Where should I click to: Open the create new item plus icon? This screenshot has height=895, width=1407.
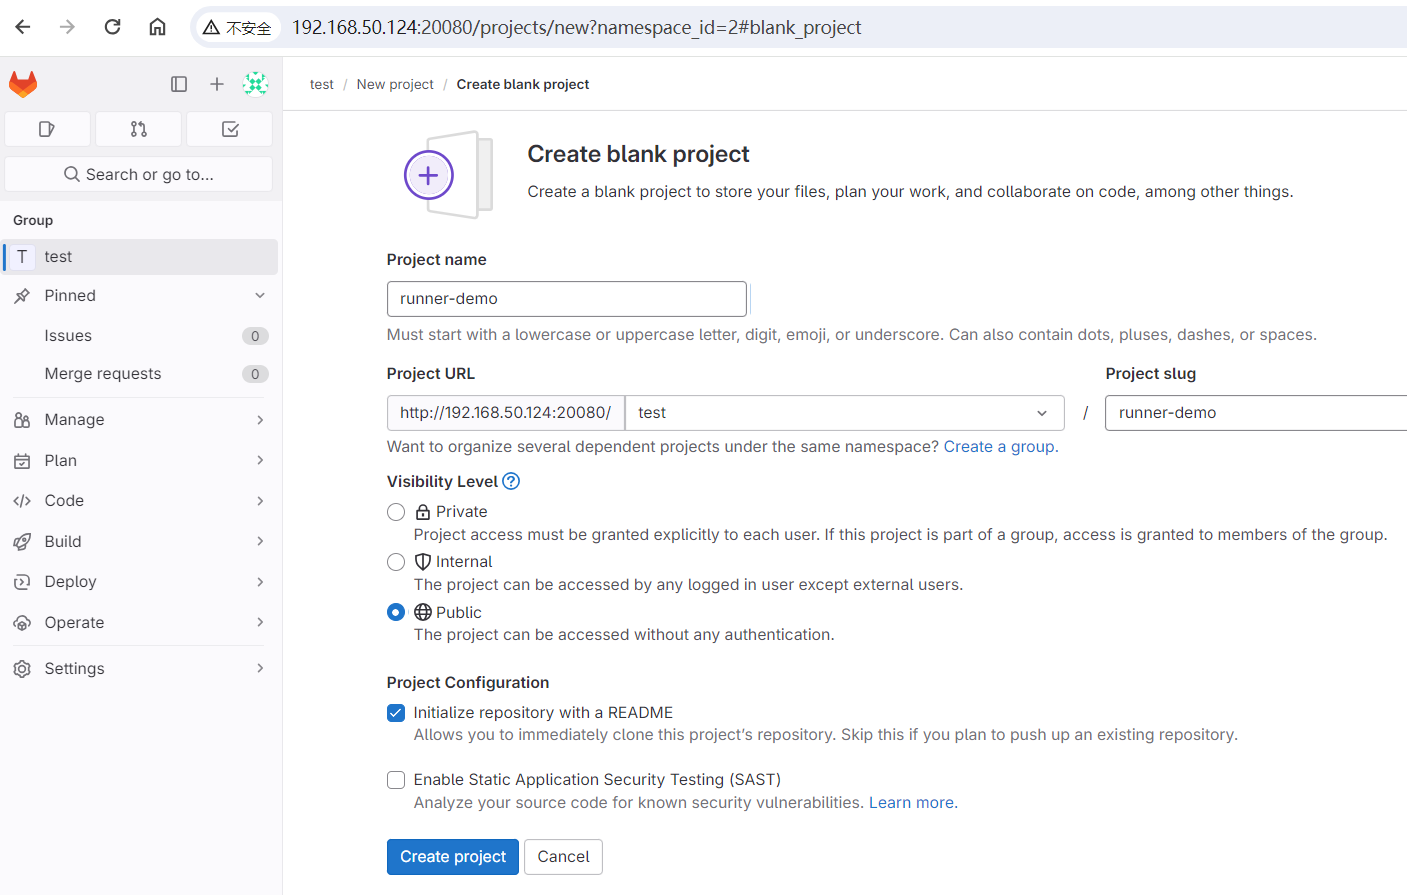(217, 84)
